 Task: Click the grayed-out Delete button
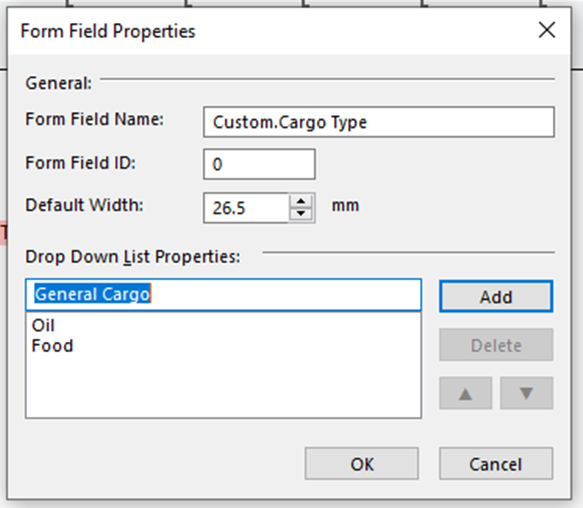pos(496,345)
